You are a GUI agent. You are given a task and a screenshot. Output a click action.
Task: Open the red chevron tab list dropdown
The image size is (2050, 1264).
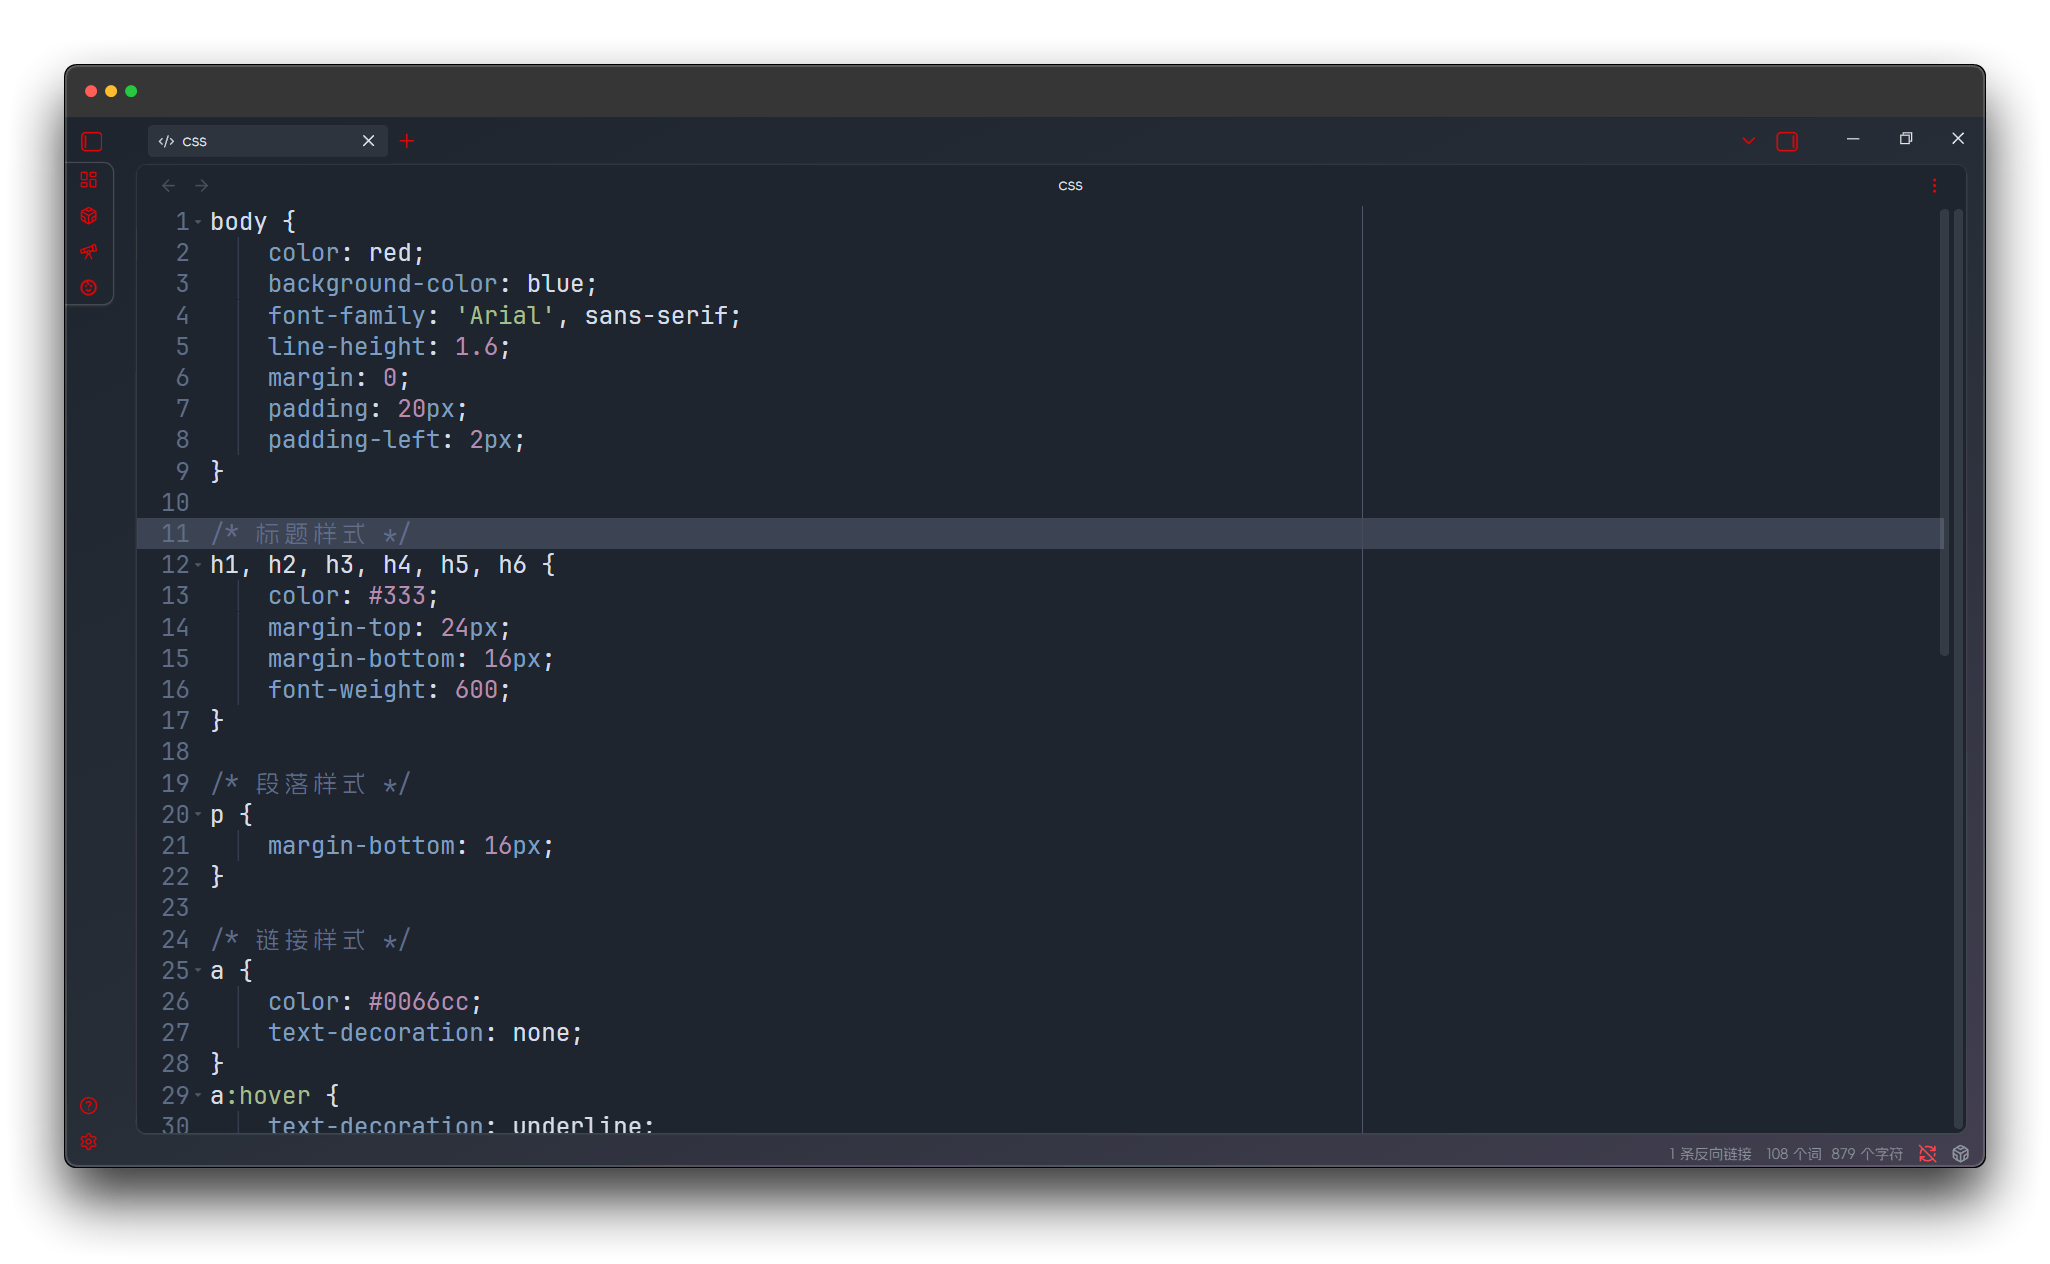click(1749, 142)
